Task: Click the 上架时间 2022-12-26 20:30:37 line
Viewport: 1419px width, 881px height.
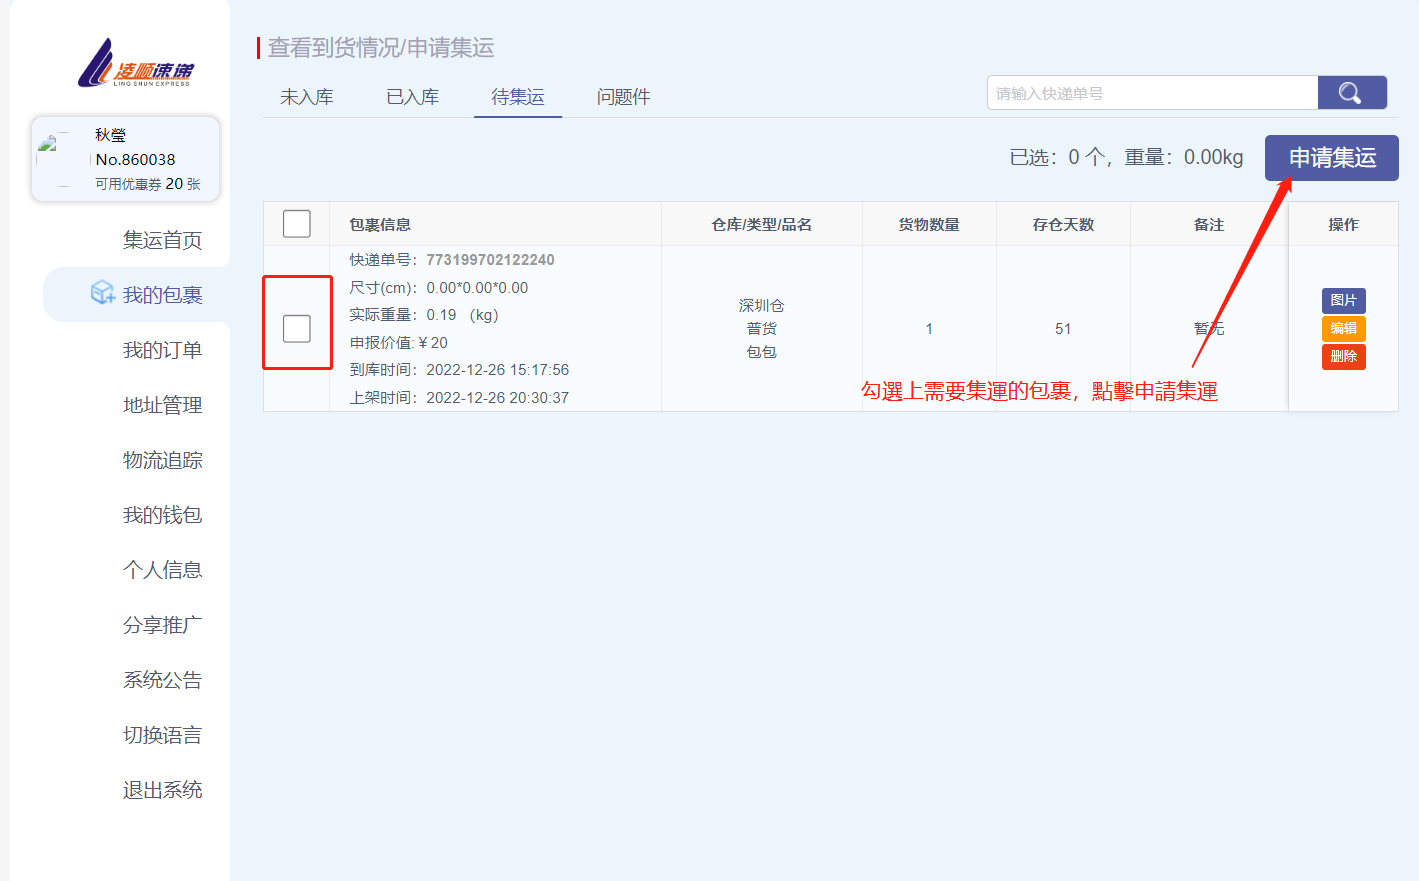Action: [459, 398]
